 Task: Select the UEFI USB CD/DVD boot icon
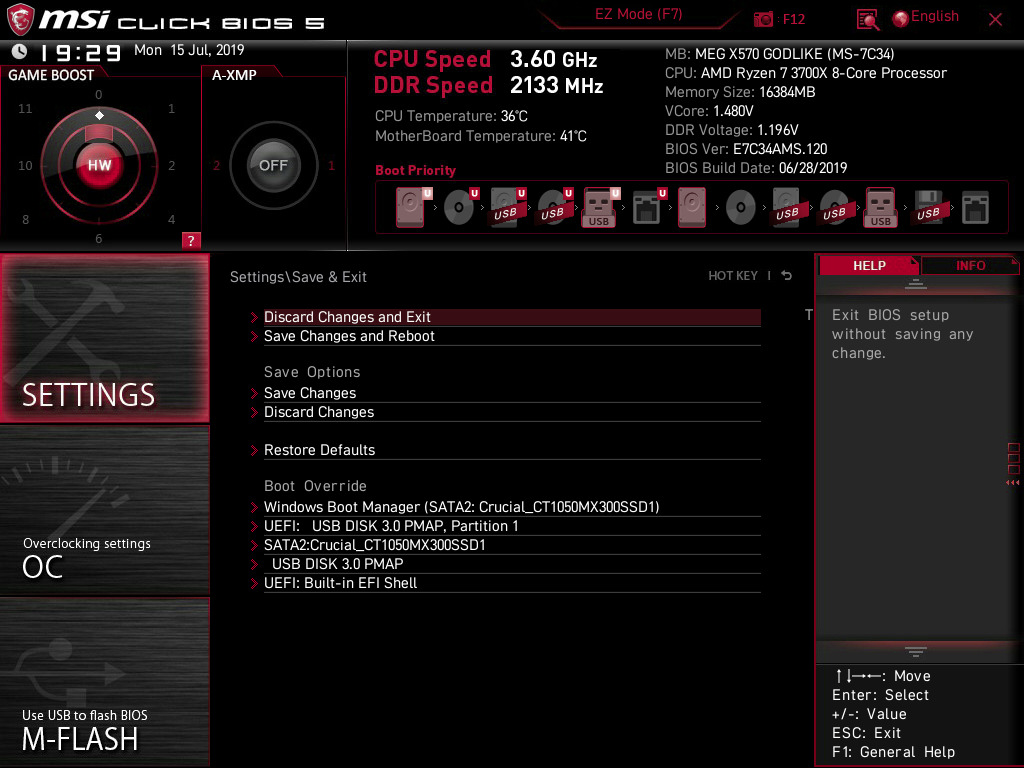pos(555,207)
